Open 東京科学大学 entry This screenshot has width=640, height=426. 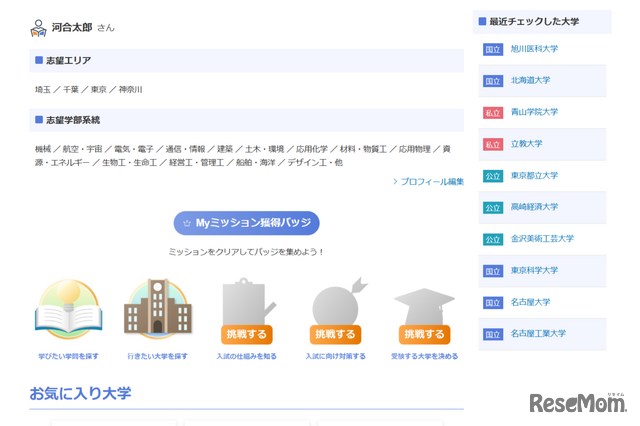(534, 270)
